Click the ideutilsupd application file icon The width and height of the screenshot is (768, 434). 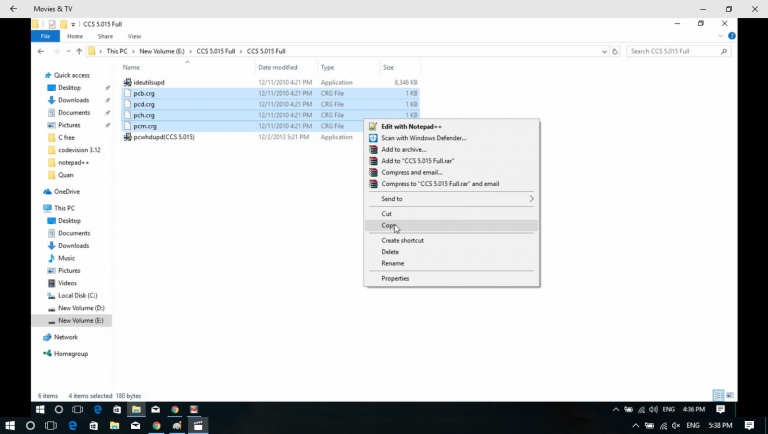pos(127,82)
